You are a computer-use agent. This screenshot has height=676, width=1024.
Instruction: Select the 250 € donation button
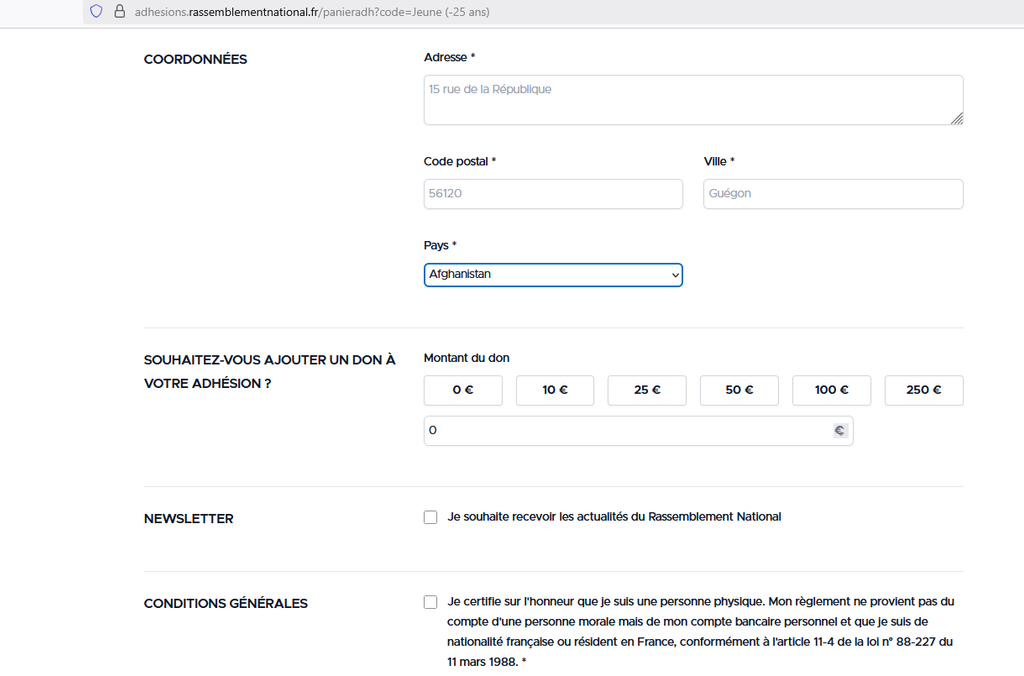[x=923, y=391]
